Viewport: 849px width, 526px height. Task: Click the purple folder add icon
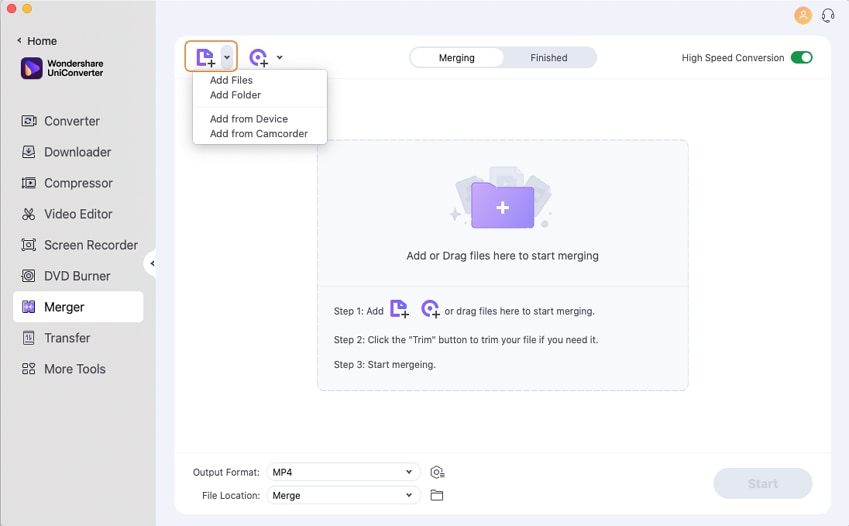(502, 205)
